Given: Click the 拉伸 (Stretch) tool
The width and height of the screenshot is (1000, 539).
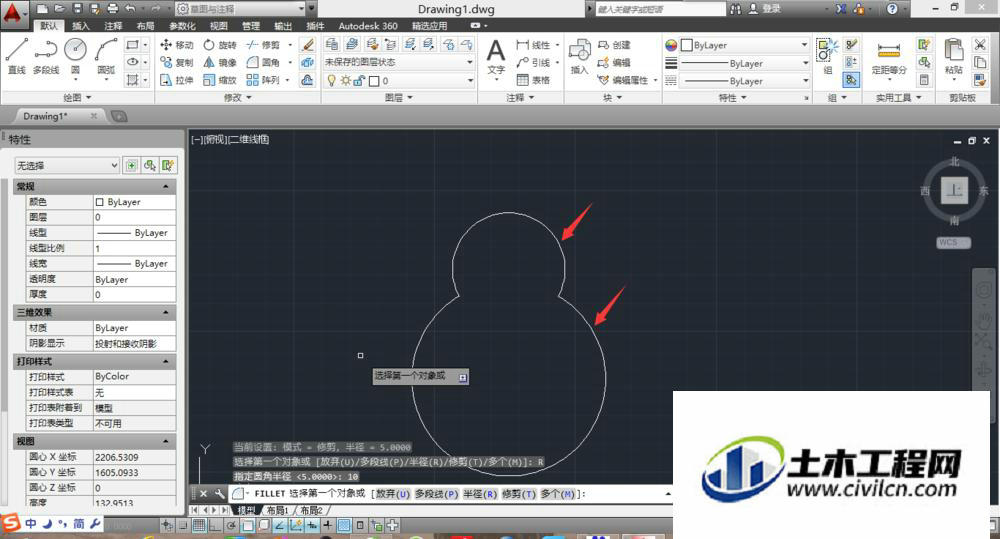Looking at the screenshot, I should tap(176, 80).
